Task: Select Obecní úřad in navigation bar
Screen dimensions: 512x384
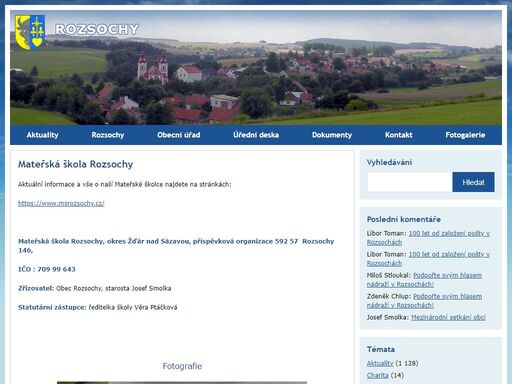Action: pos(179,135)
